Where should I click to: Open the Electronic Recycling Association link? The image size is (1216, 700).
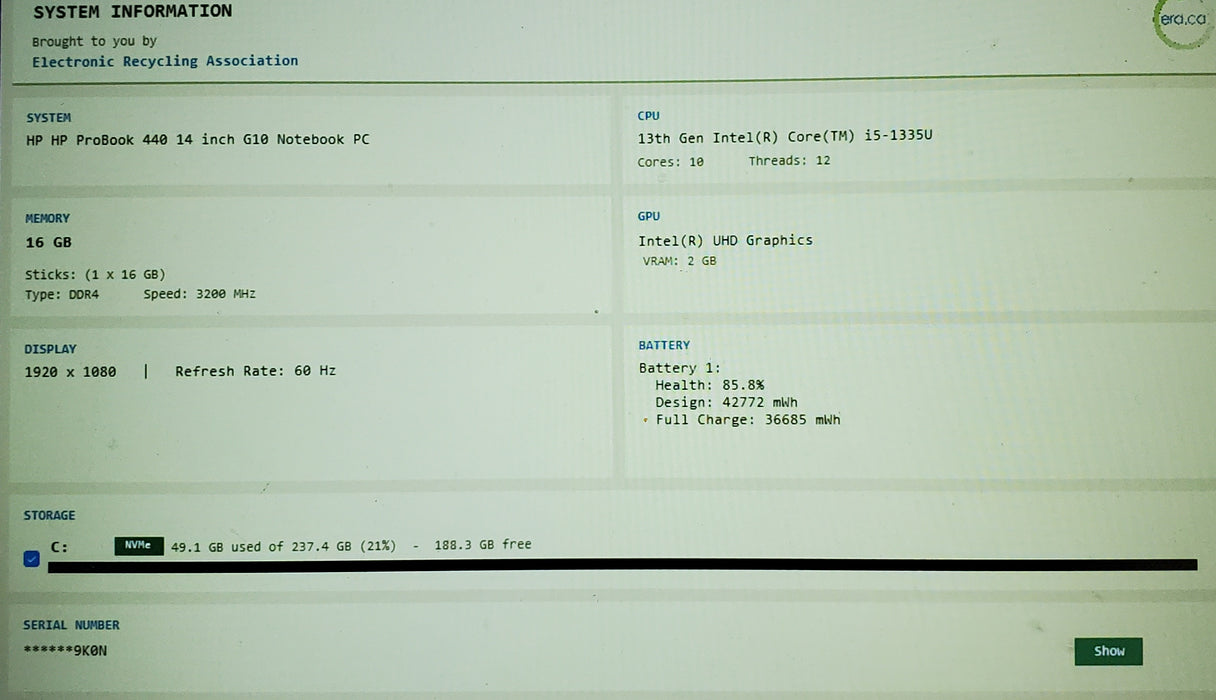point(165,61)
